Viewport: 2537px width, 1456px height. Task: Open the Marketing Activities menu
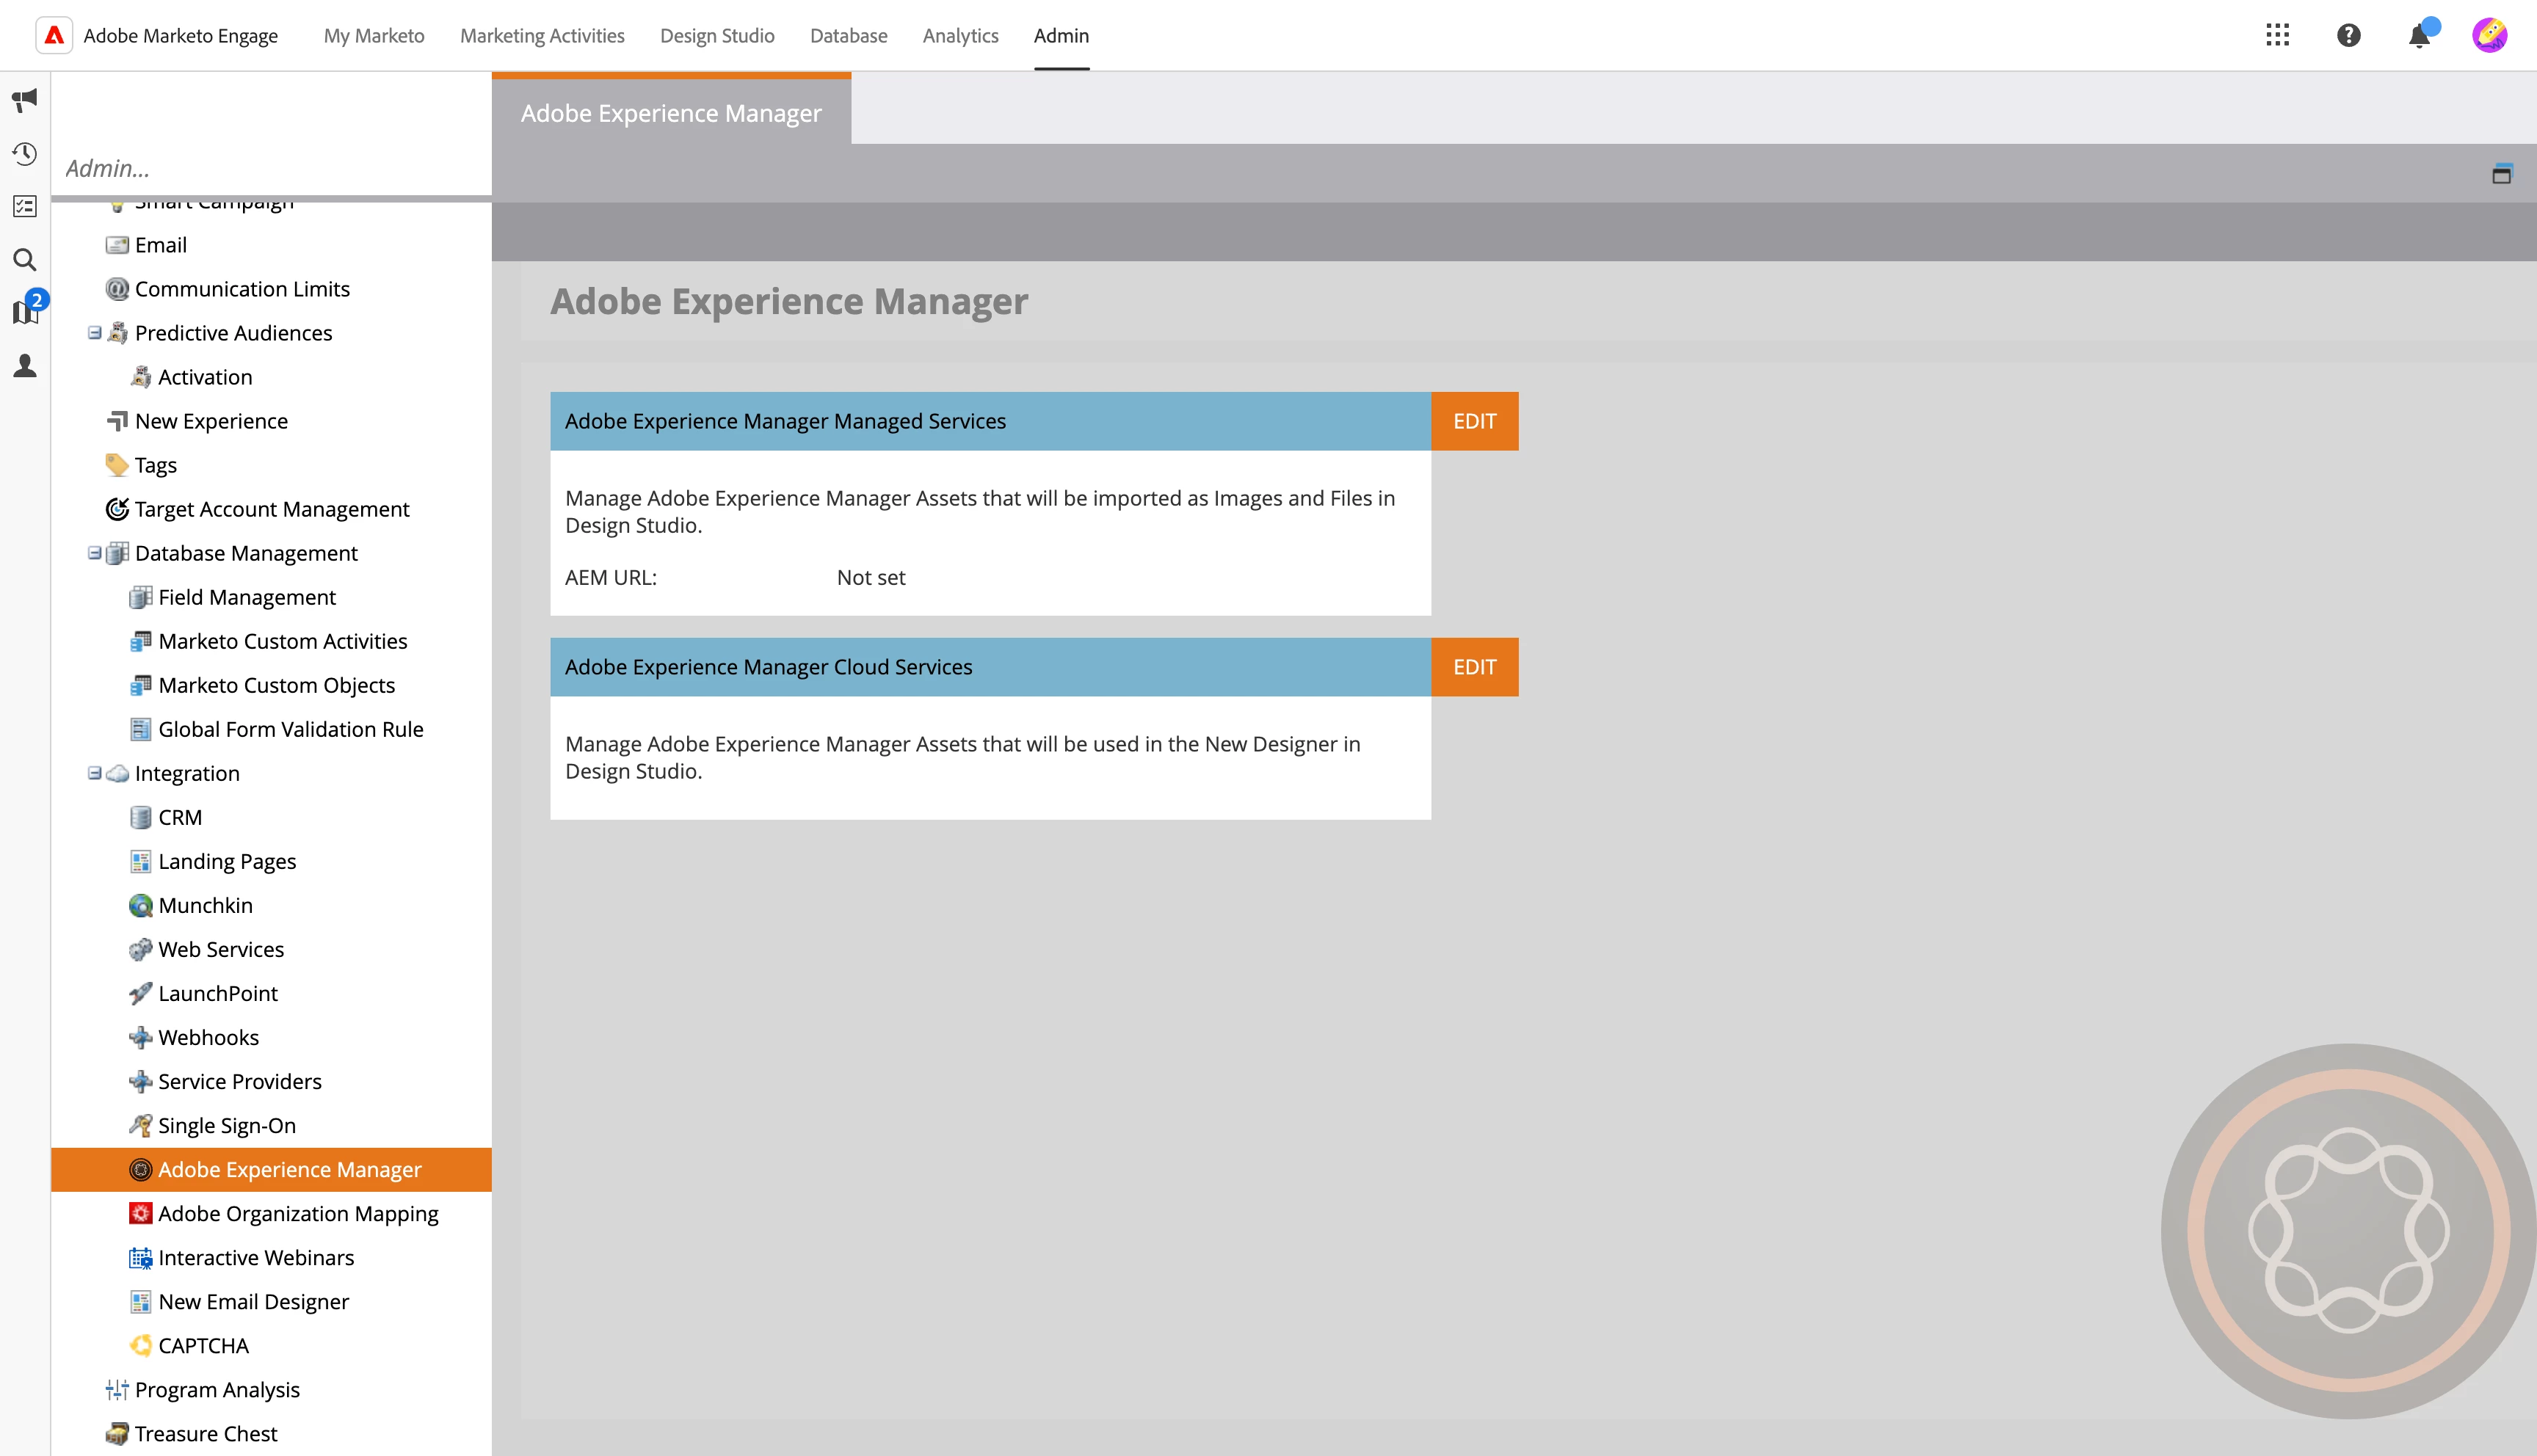542,36
